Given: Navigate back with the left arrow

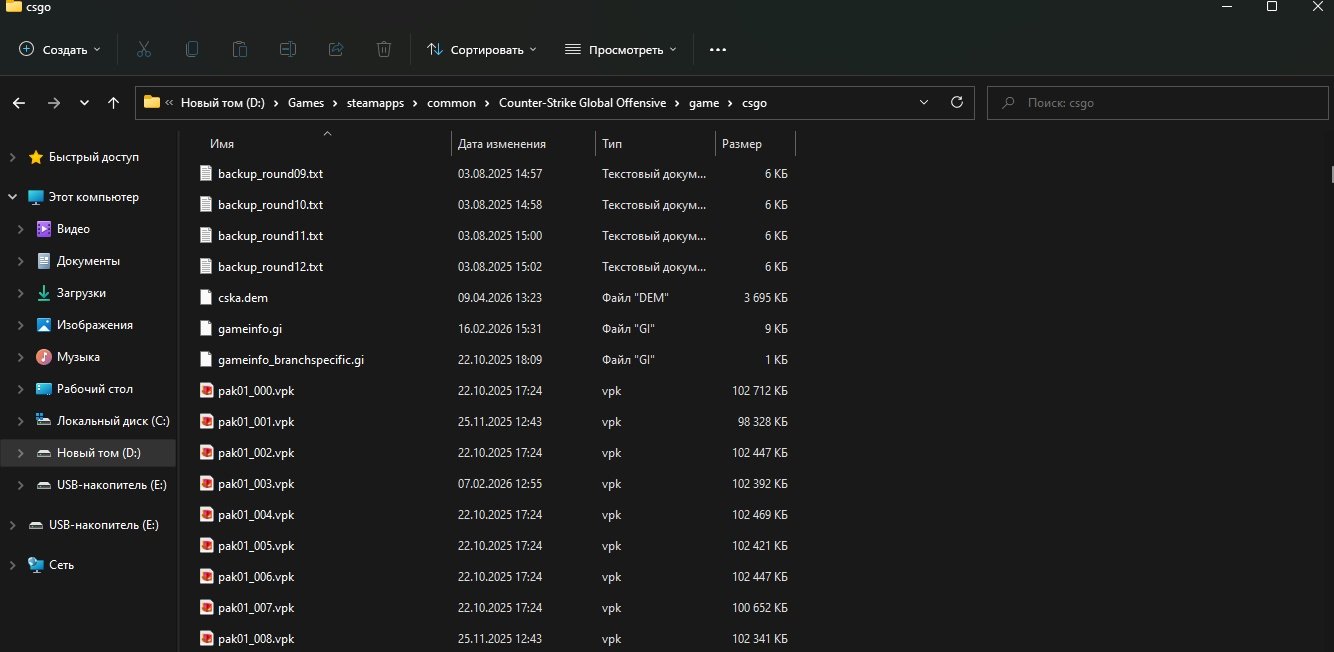Looking at the screenshot, I should [19, 102].
